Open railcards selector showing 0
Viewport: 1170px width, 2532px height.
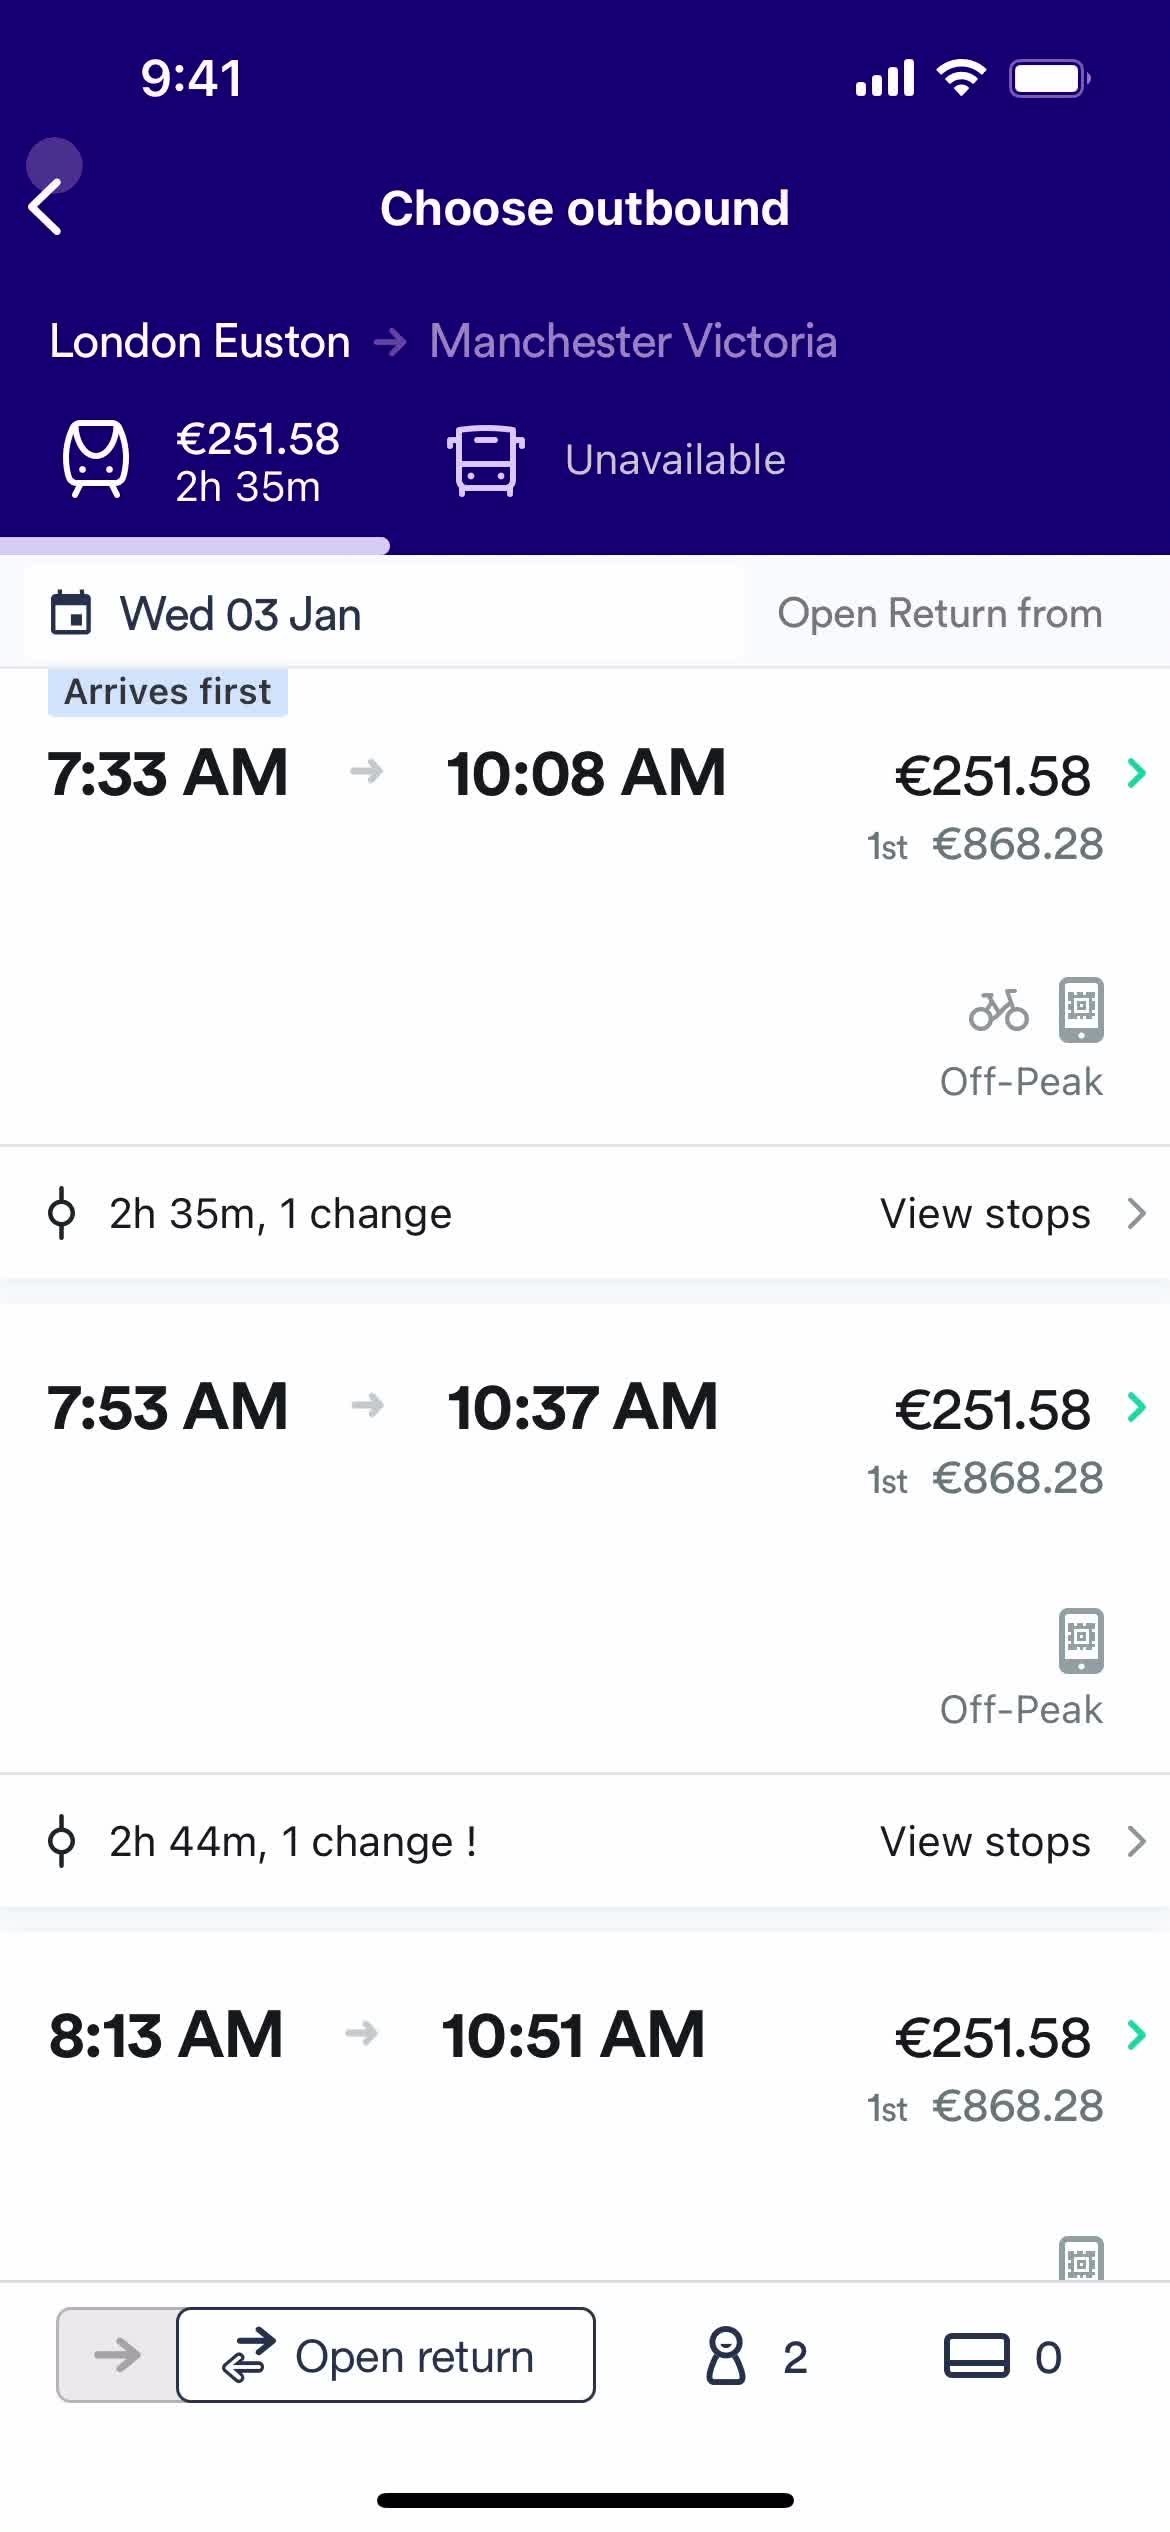1003,2356
